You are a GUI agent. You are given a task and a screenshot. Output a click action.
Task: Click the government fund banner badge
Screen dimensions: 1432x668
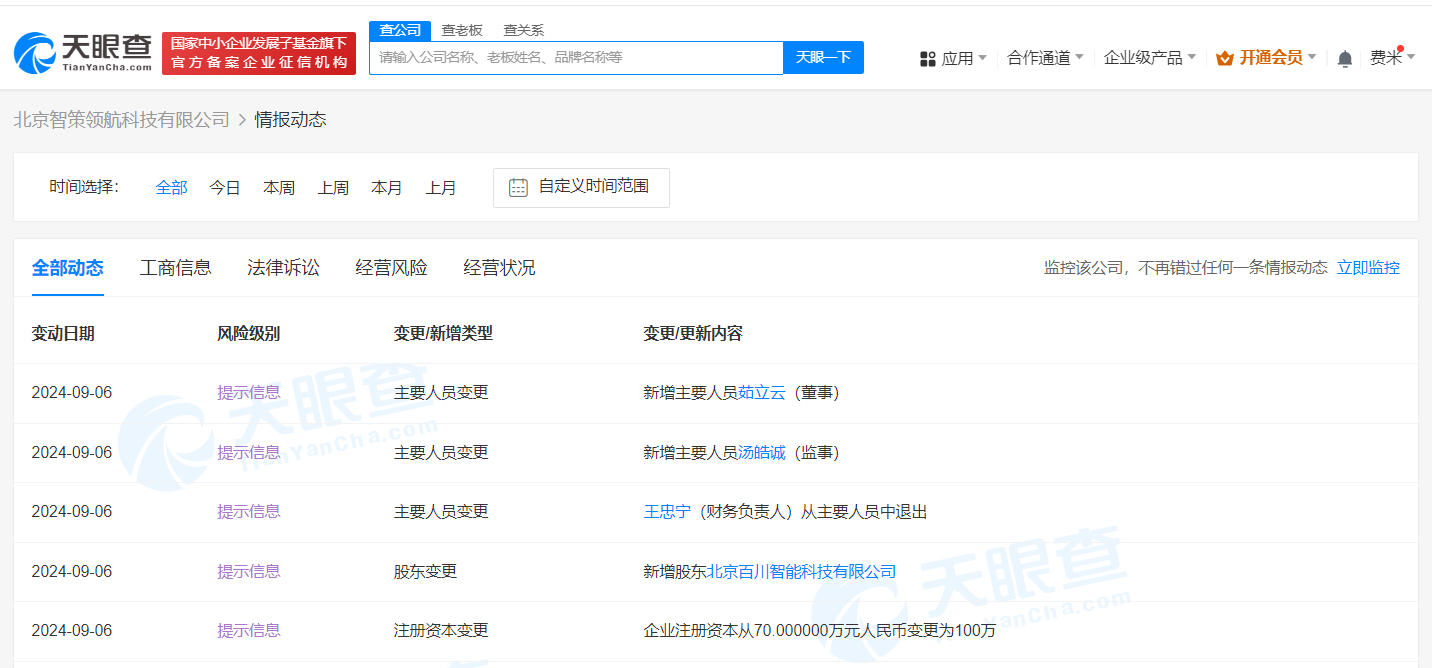259,53
